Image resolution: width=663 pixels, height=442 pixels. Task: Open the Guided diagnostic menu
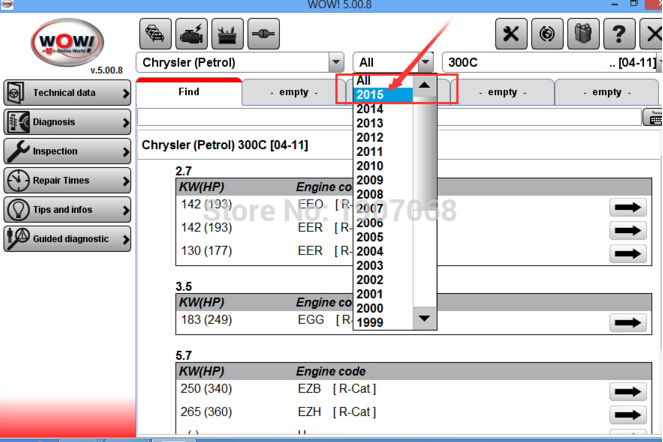67,239
